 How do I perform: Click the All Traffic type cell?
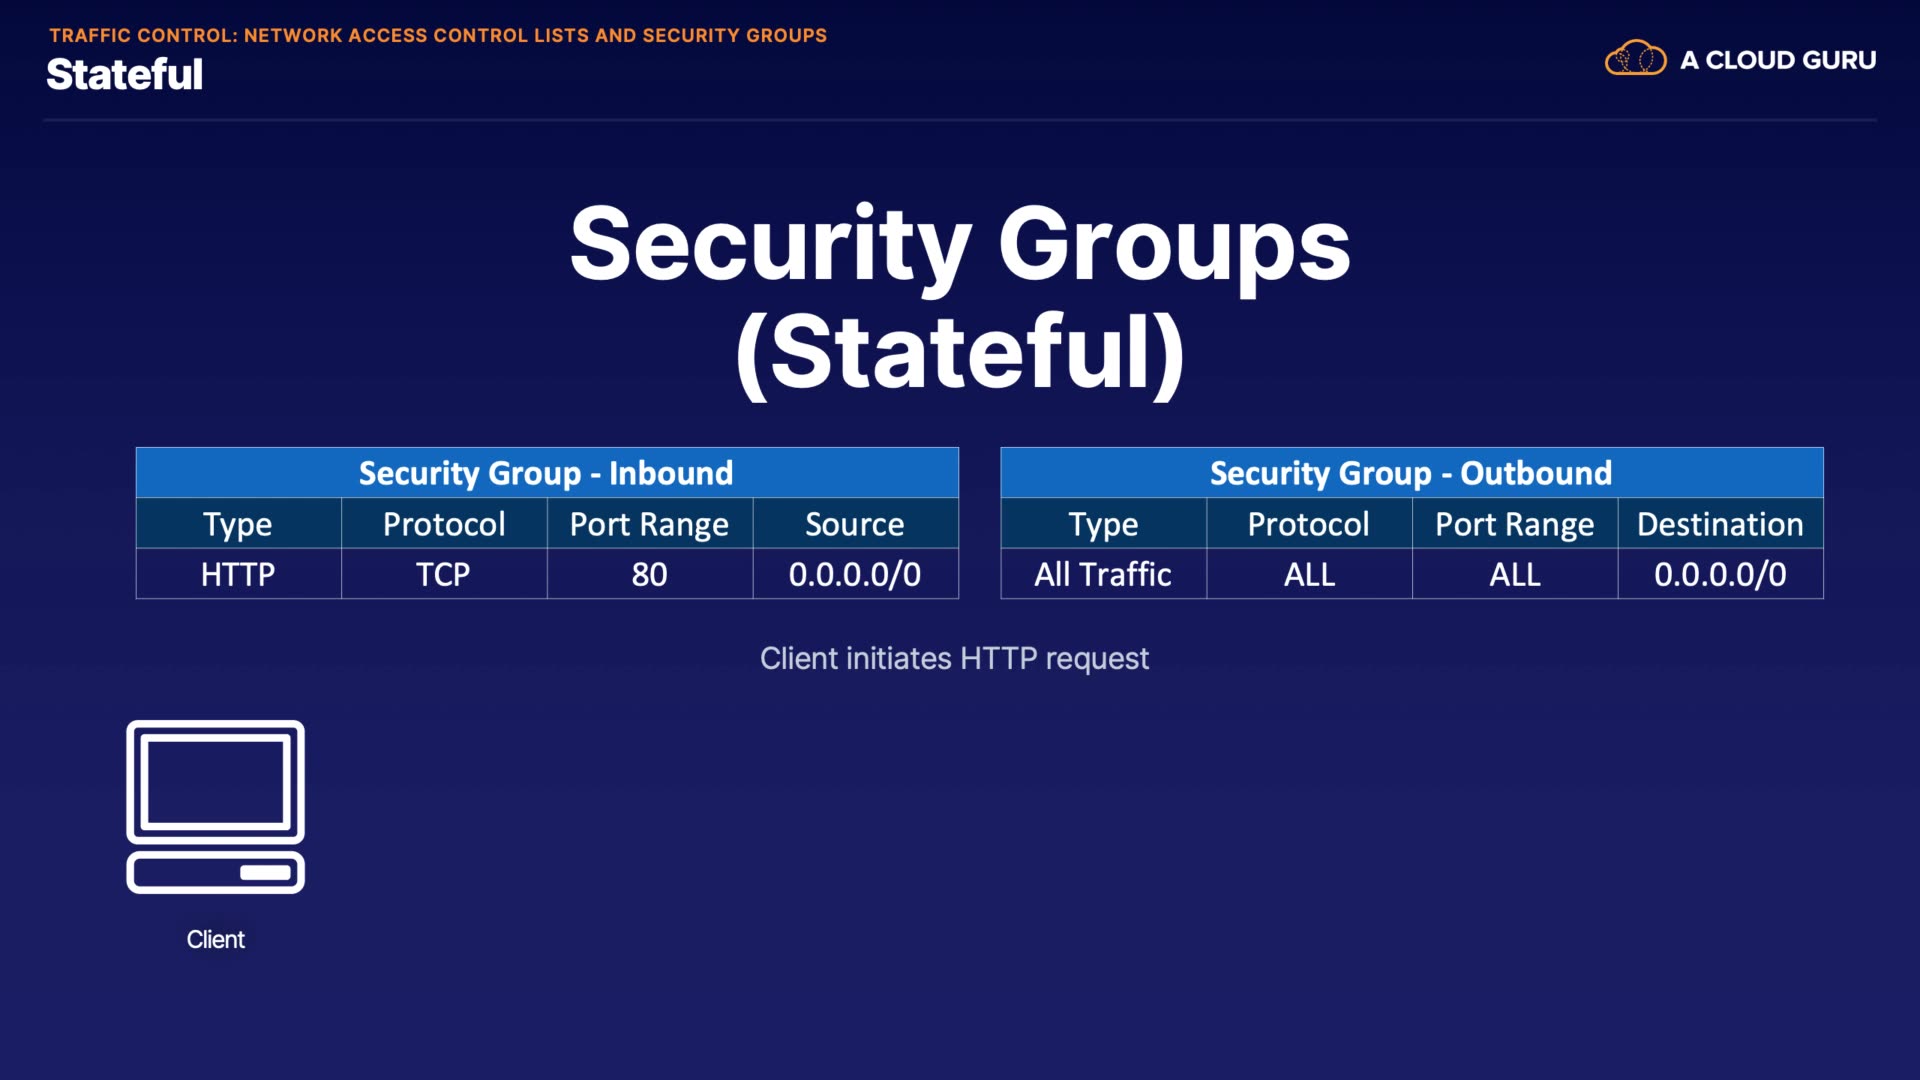(1102, 574)
